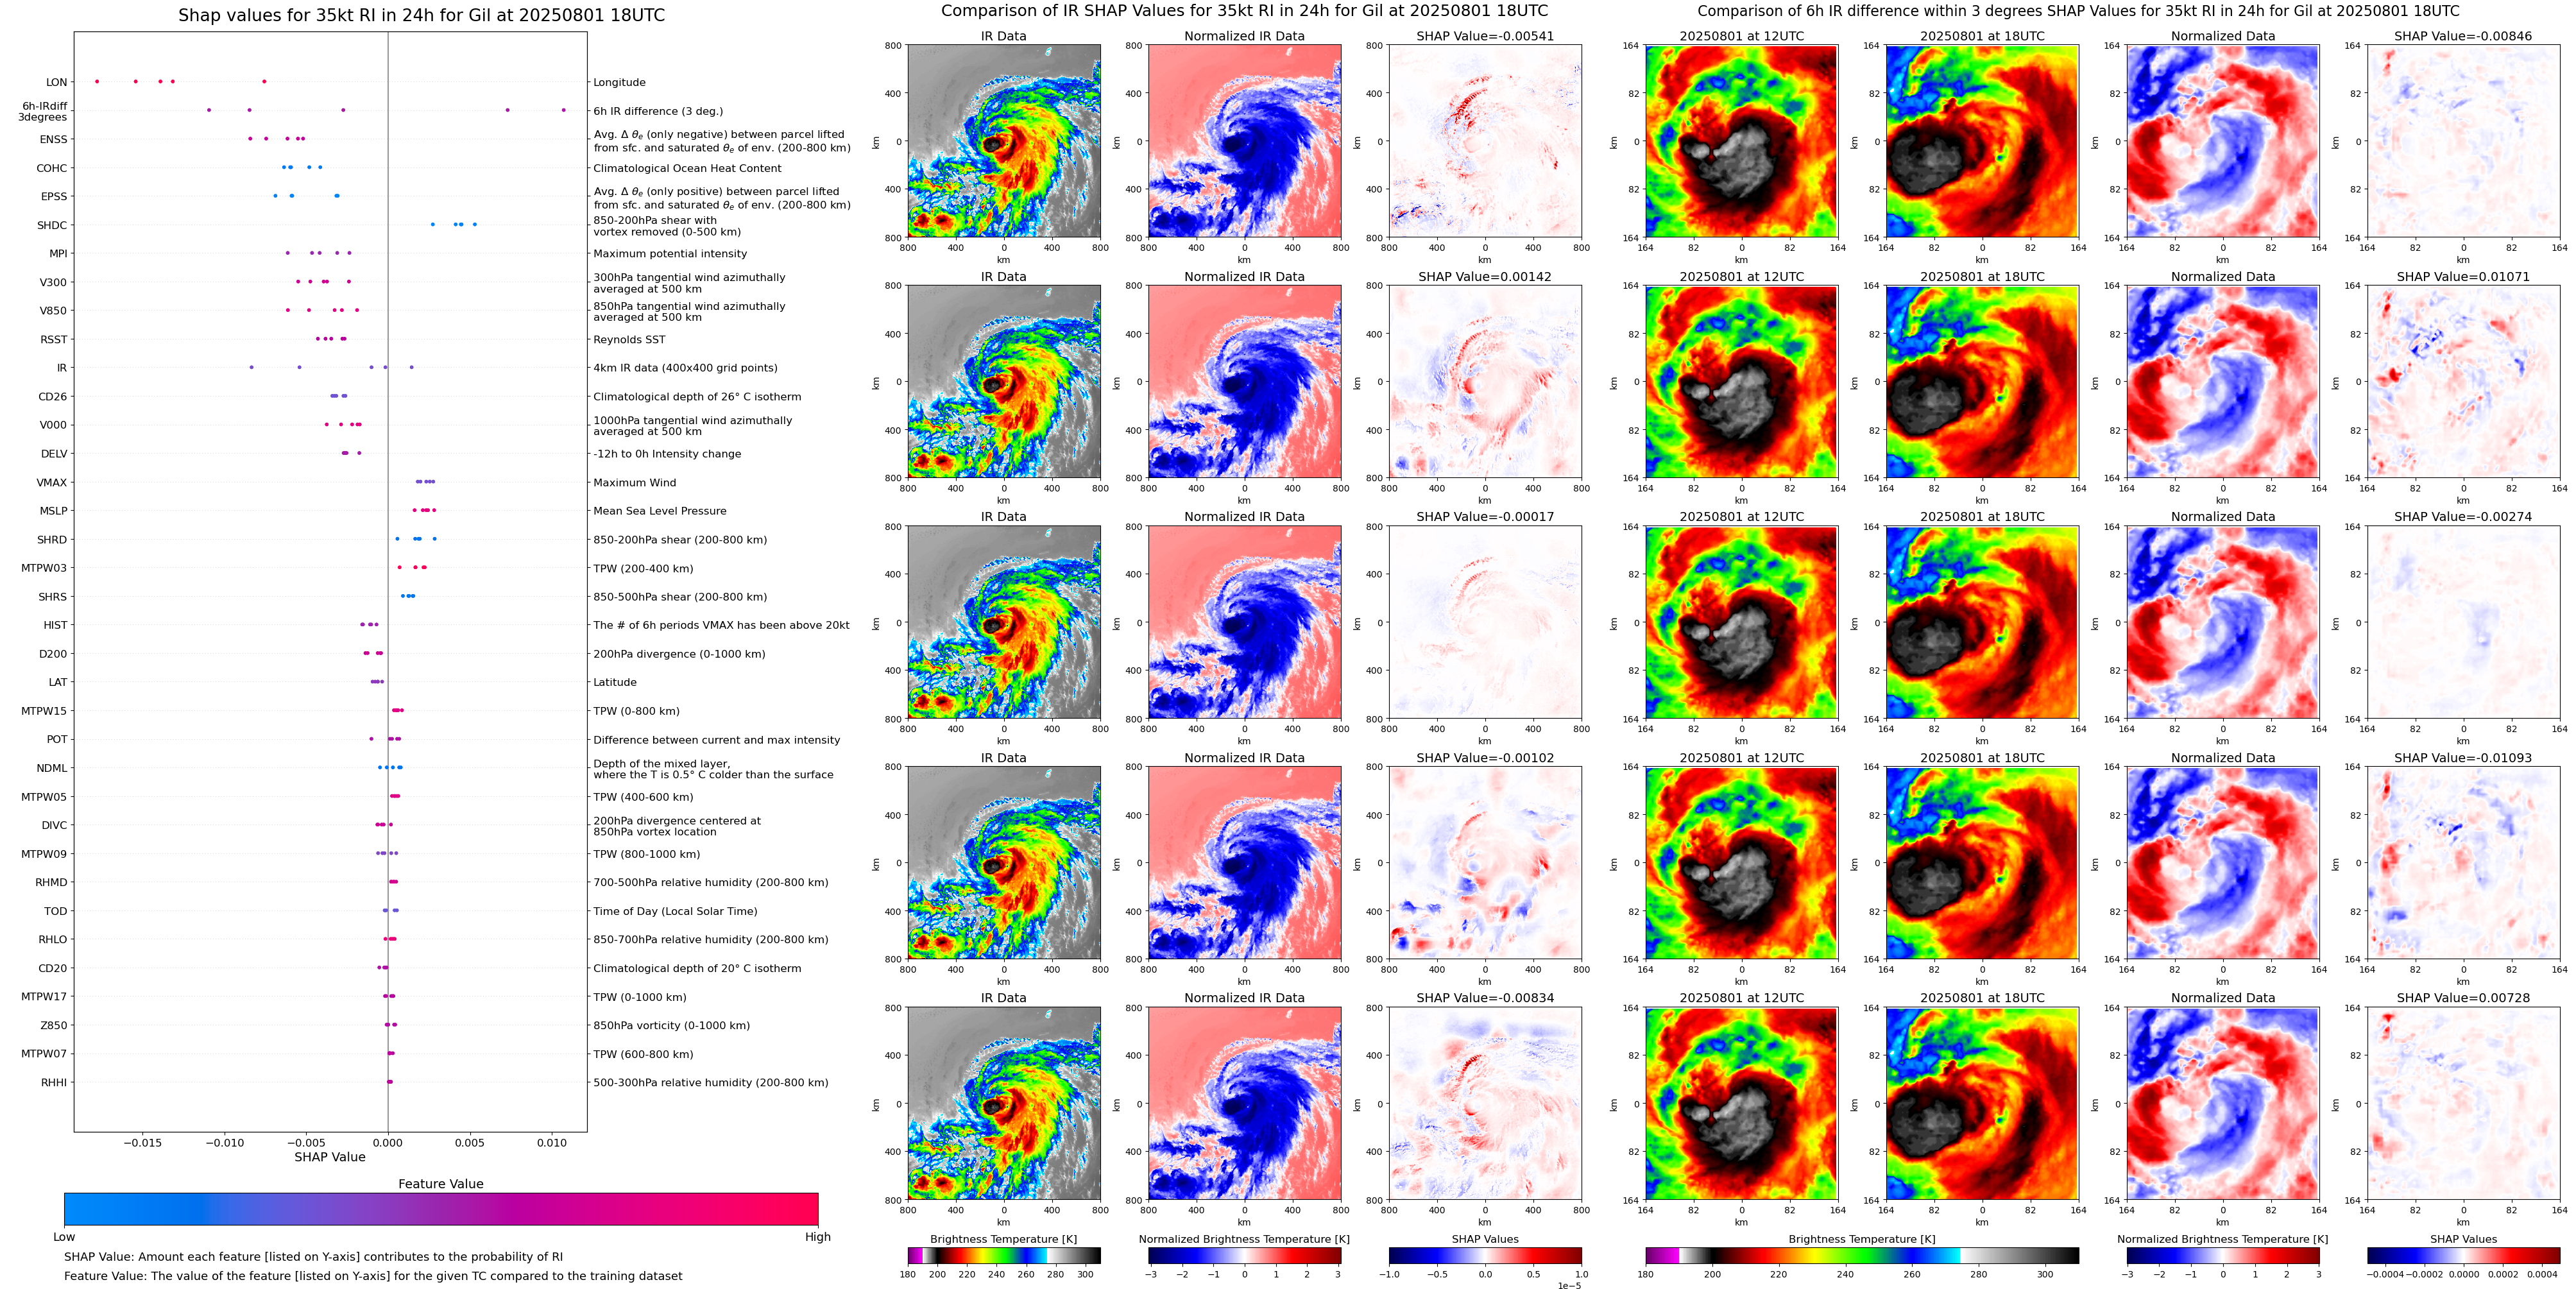Click the Shap values for 35kt RI title
Viewport: 2576px width, 1289px height.
421,15
